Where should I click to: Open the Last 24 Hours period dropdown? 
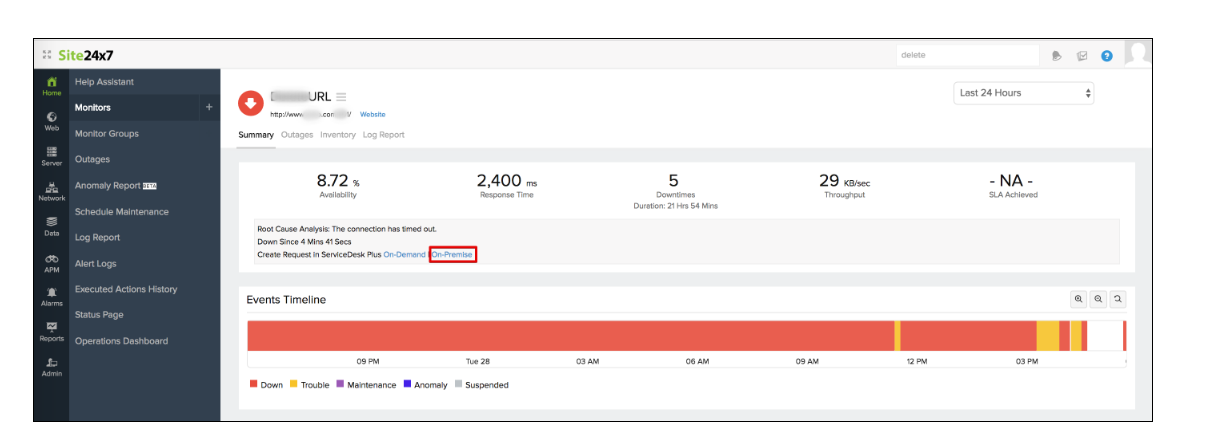(1024, 93)
